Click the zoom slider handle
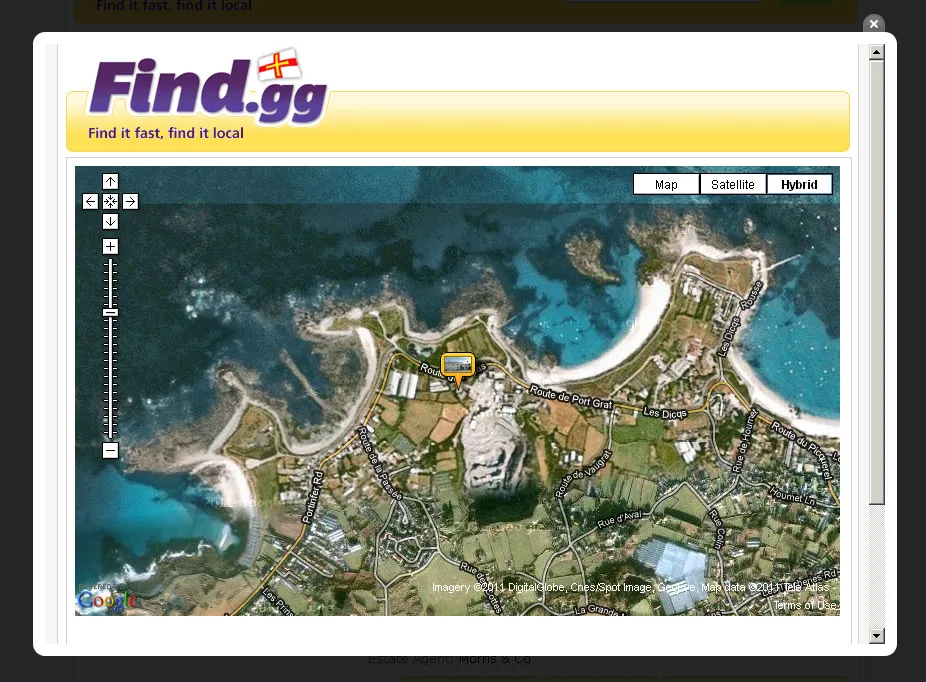926x682 pixels. tap(110, 312)
